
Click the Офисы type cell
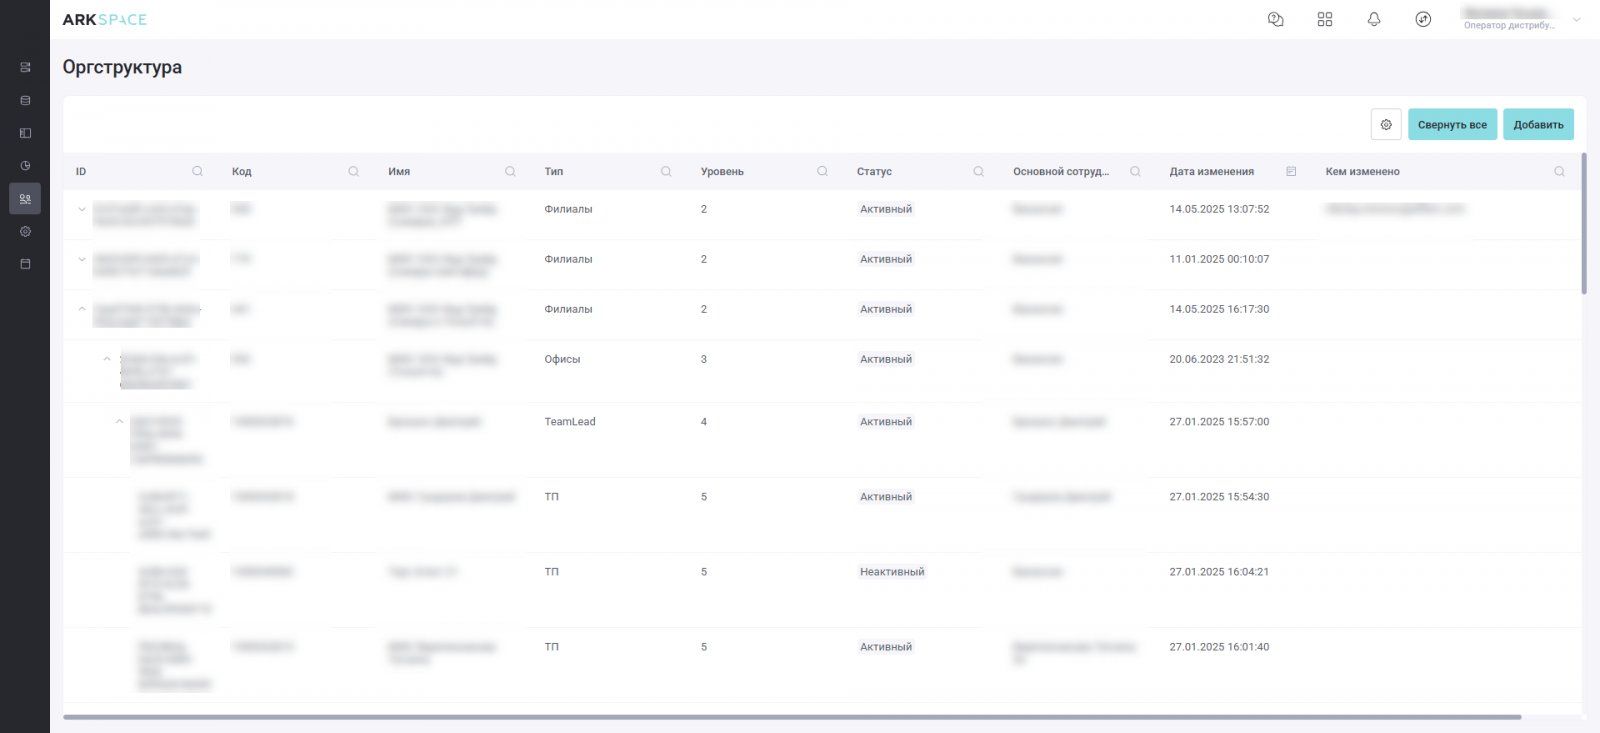[562, 359]
